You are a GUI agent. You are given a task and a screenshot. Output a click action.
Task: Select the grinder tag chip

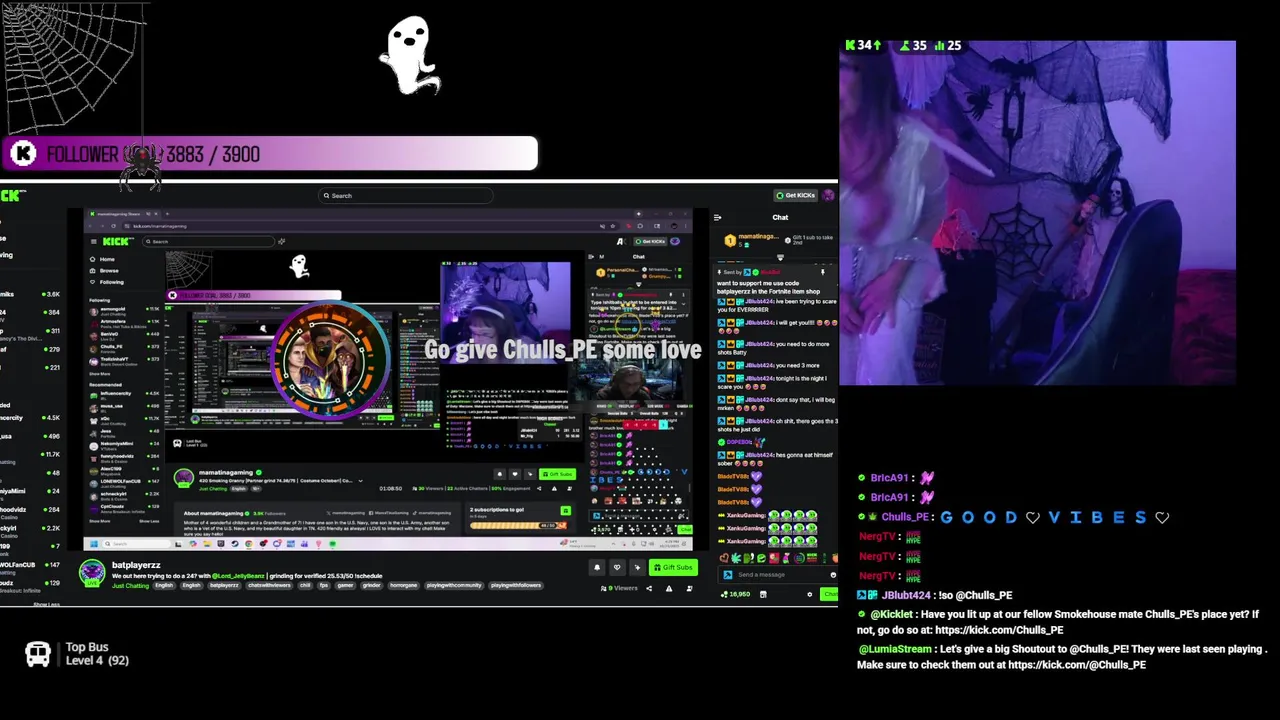coord(370,586)
